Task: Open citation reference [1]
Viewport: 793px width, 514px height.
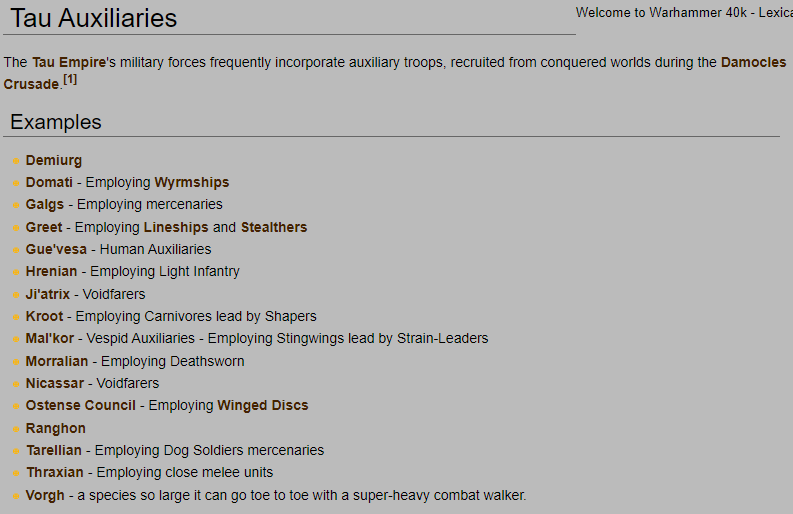Action: [x=70, y=79]
